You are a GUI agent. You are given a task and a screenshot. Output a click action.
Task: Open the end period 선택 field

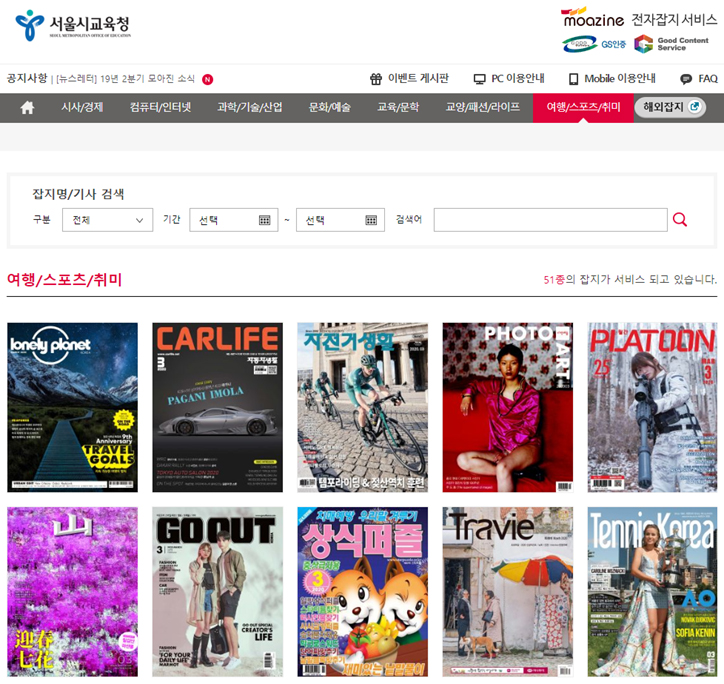[x=340, y=220]
